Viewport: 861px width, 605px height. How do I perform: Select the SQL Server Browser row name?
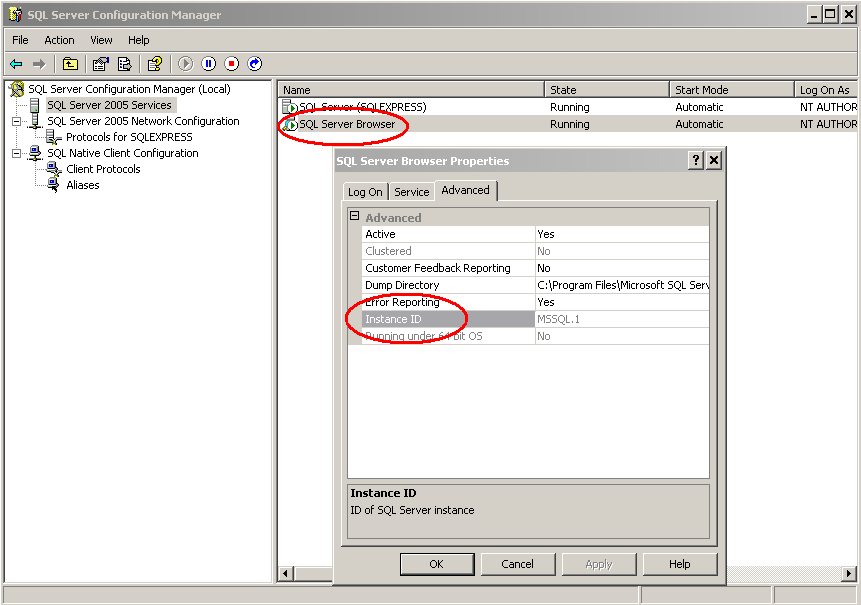tap(347, 124)
